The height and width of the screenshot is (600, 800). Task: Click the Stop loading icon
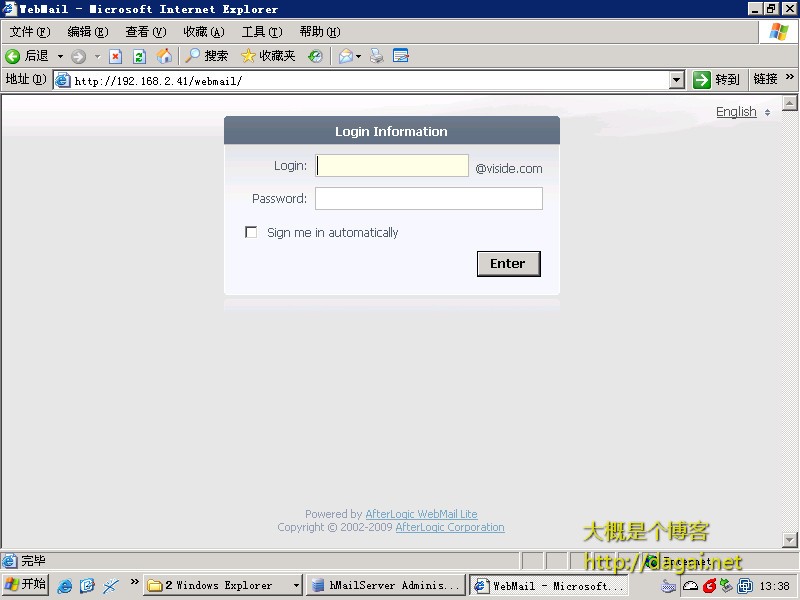116,56
